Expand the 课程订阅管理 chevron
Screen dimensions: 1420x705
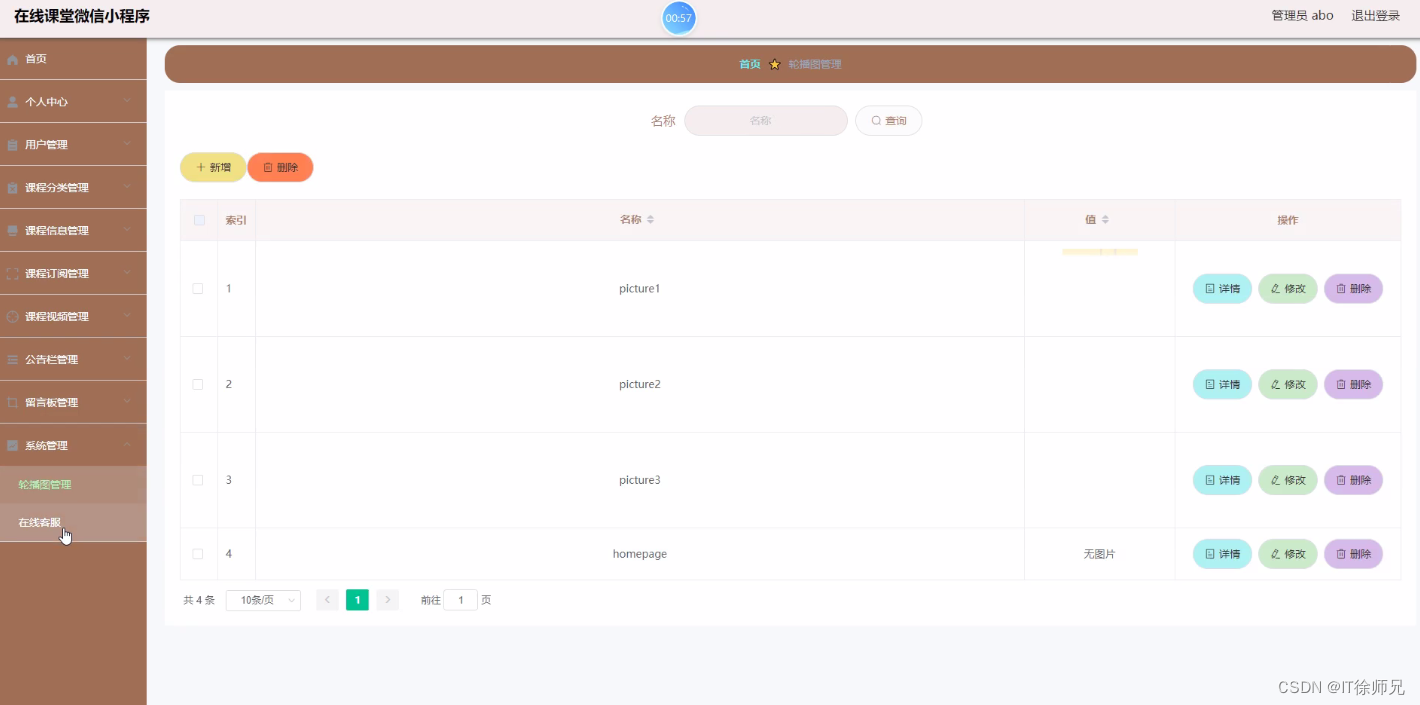[x=127, y=274]
